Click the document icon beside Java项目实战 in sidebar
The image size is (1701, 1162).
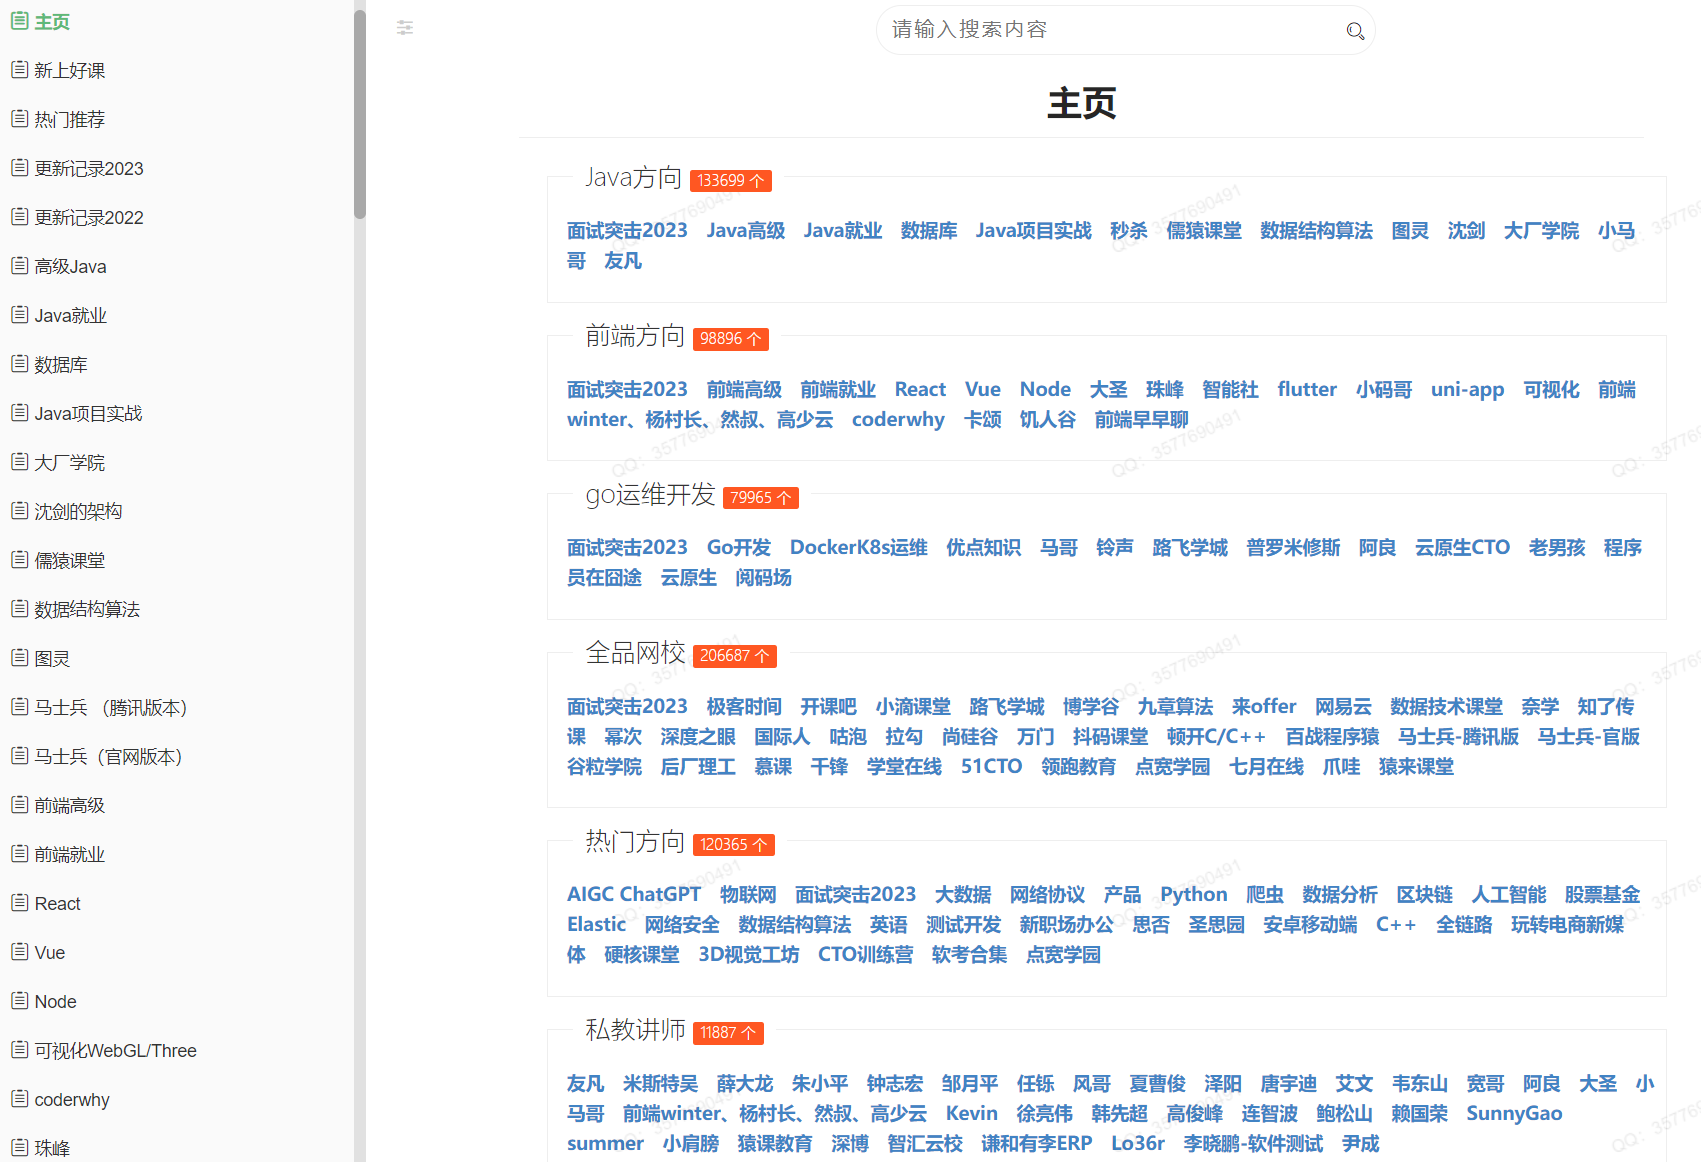click(x=19, y=413)
